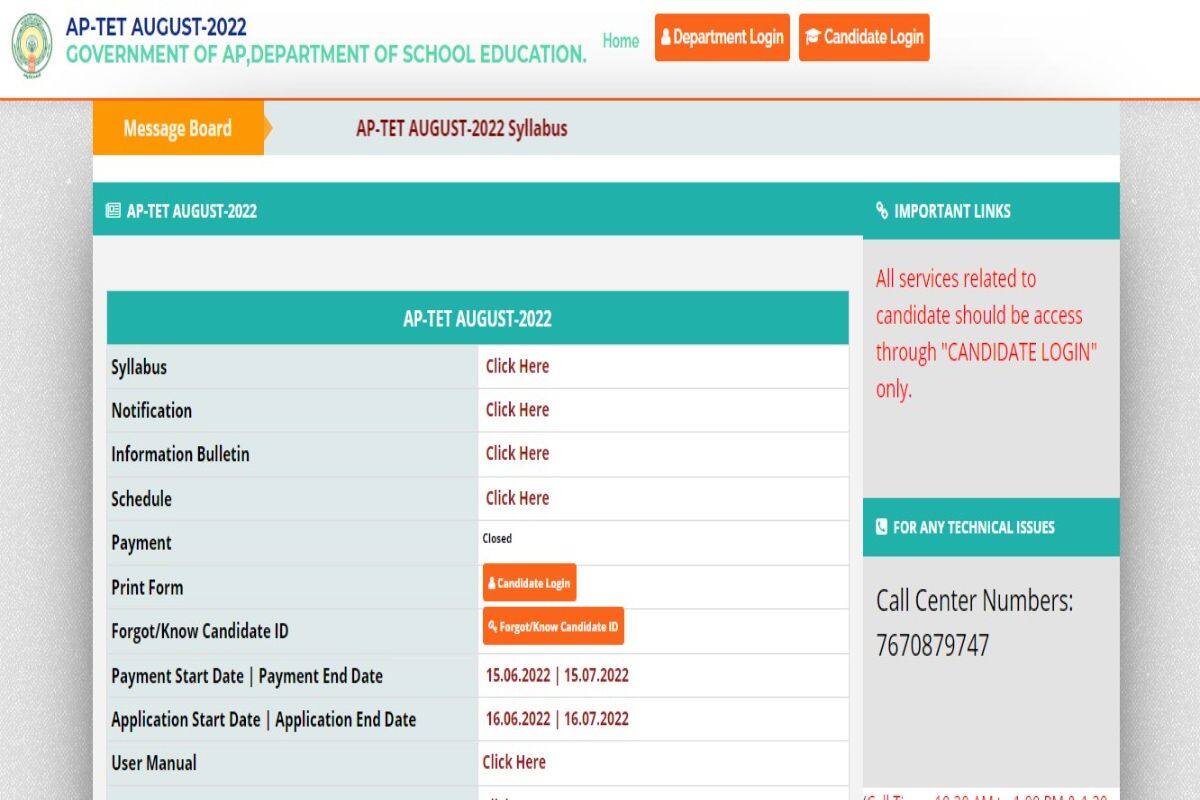
Task: Open the Information Bulletin Click Here link
Action: (x=517, y=453)
